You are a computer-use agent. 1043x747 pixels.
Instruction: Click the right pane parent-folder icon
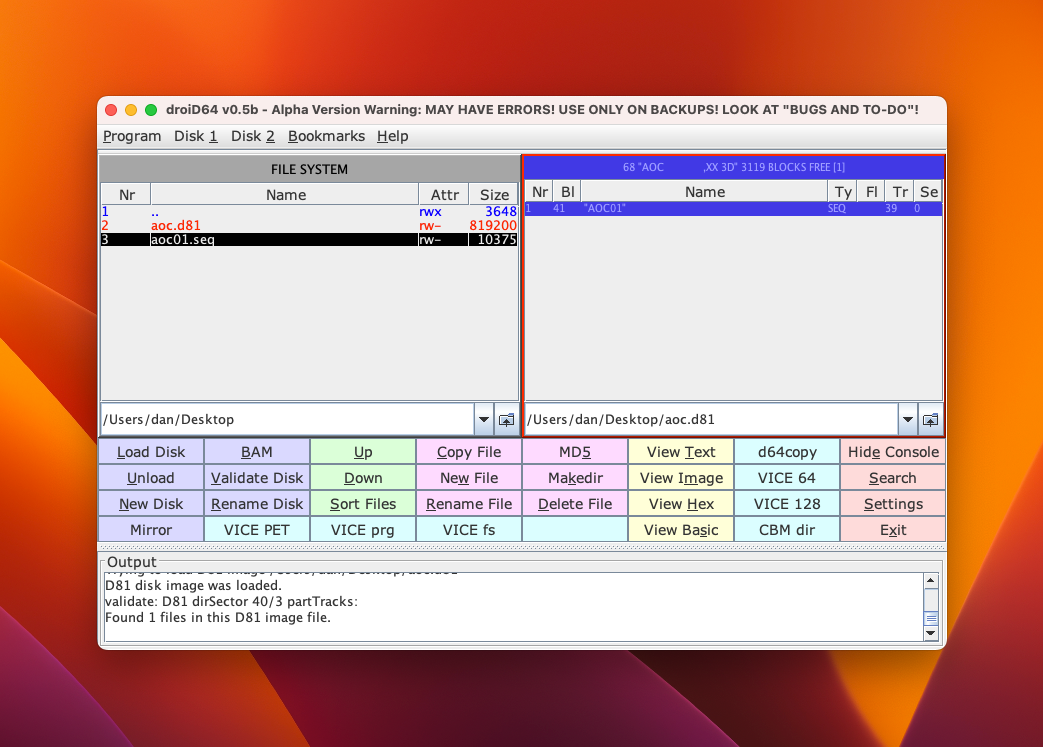(x=931, y=420)
